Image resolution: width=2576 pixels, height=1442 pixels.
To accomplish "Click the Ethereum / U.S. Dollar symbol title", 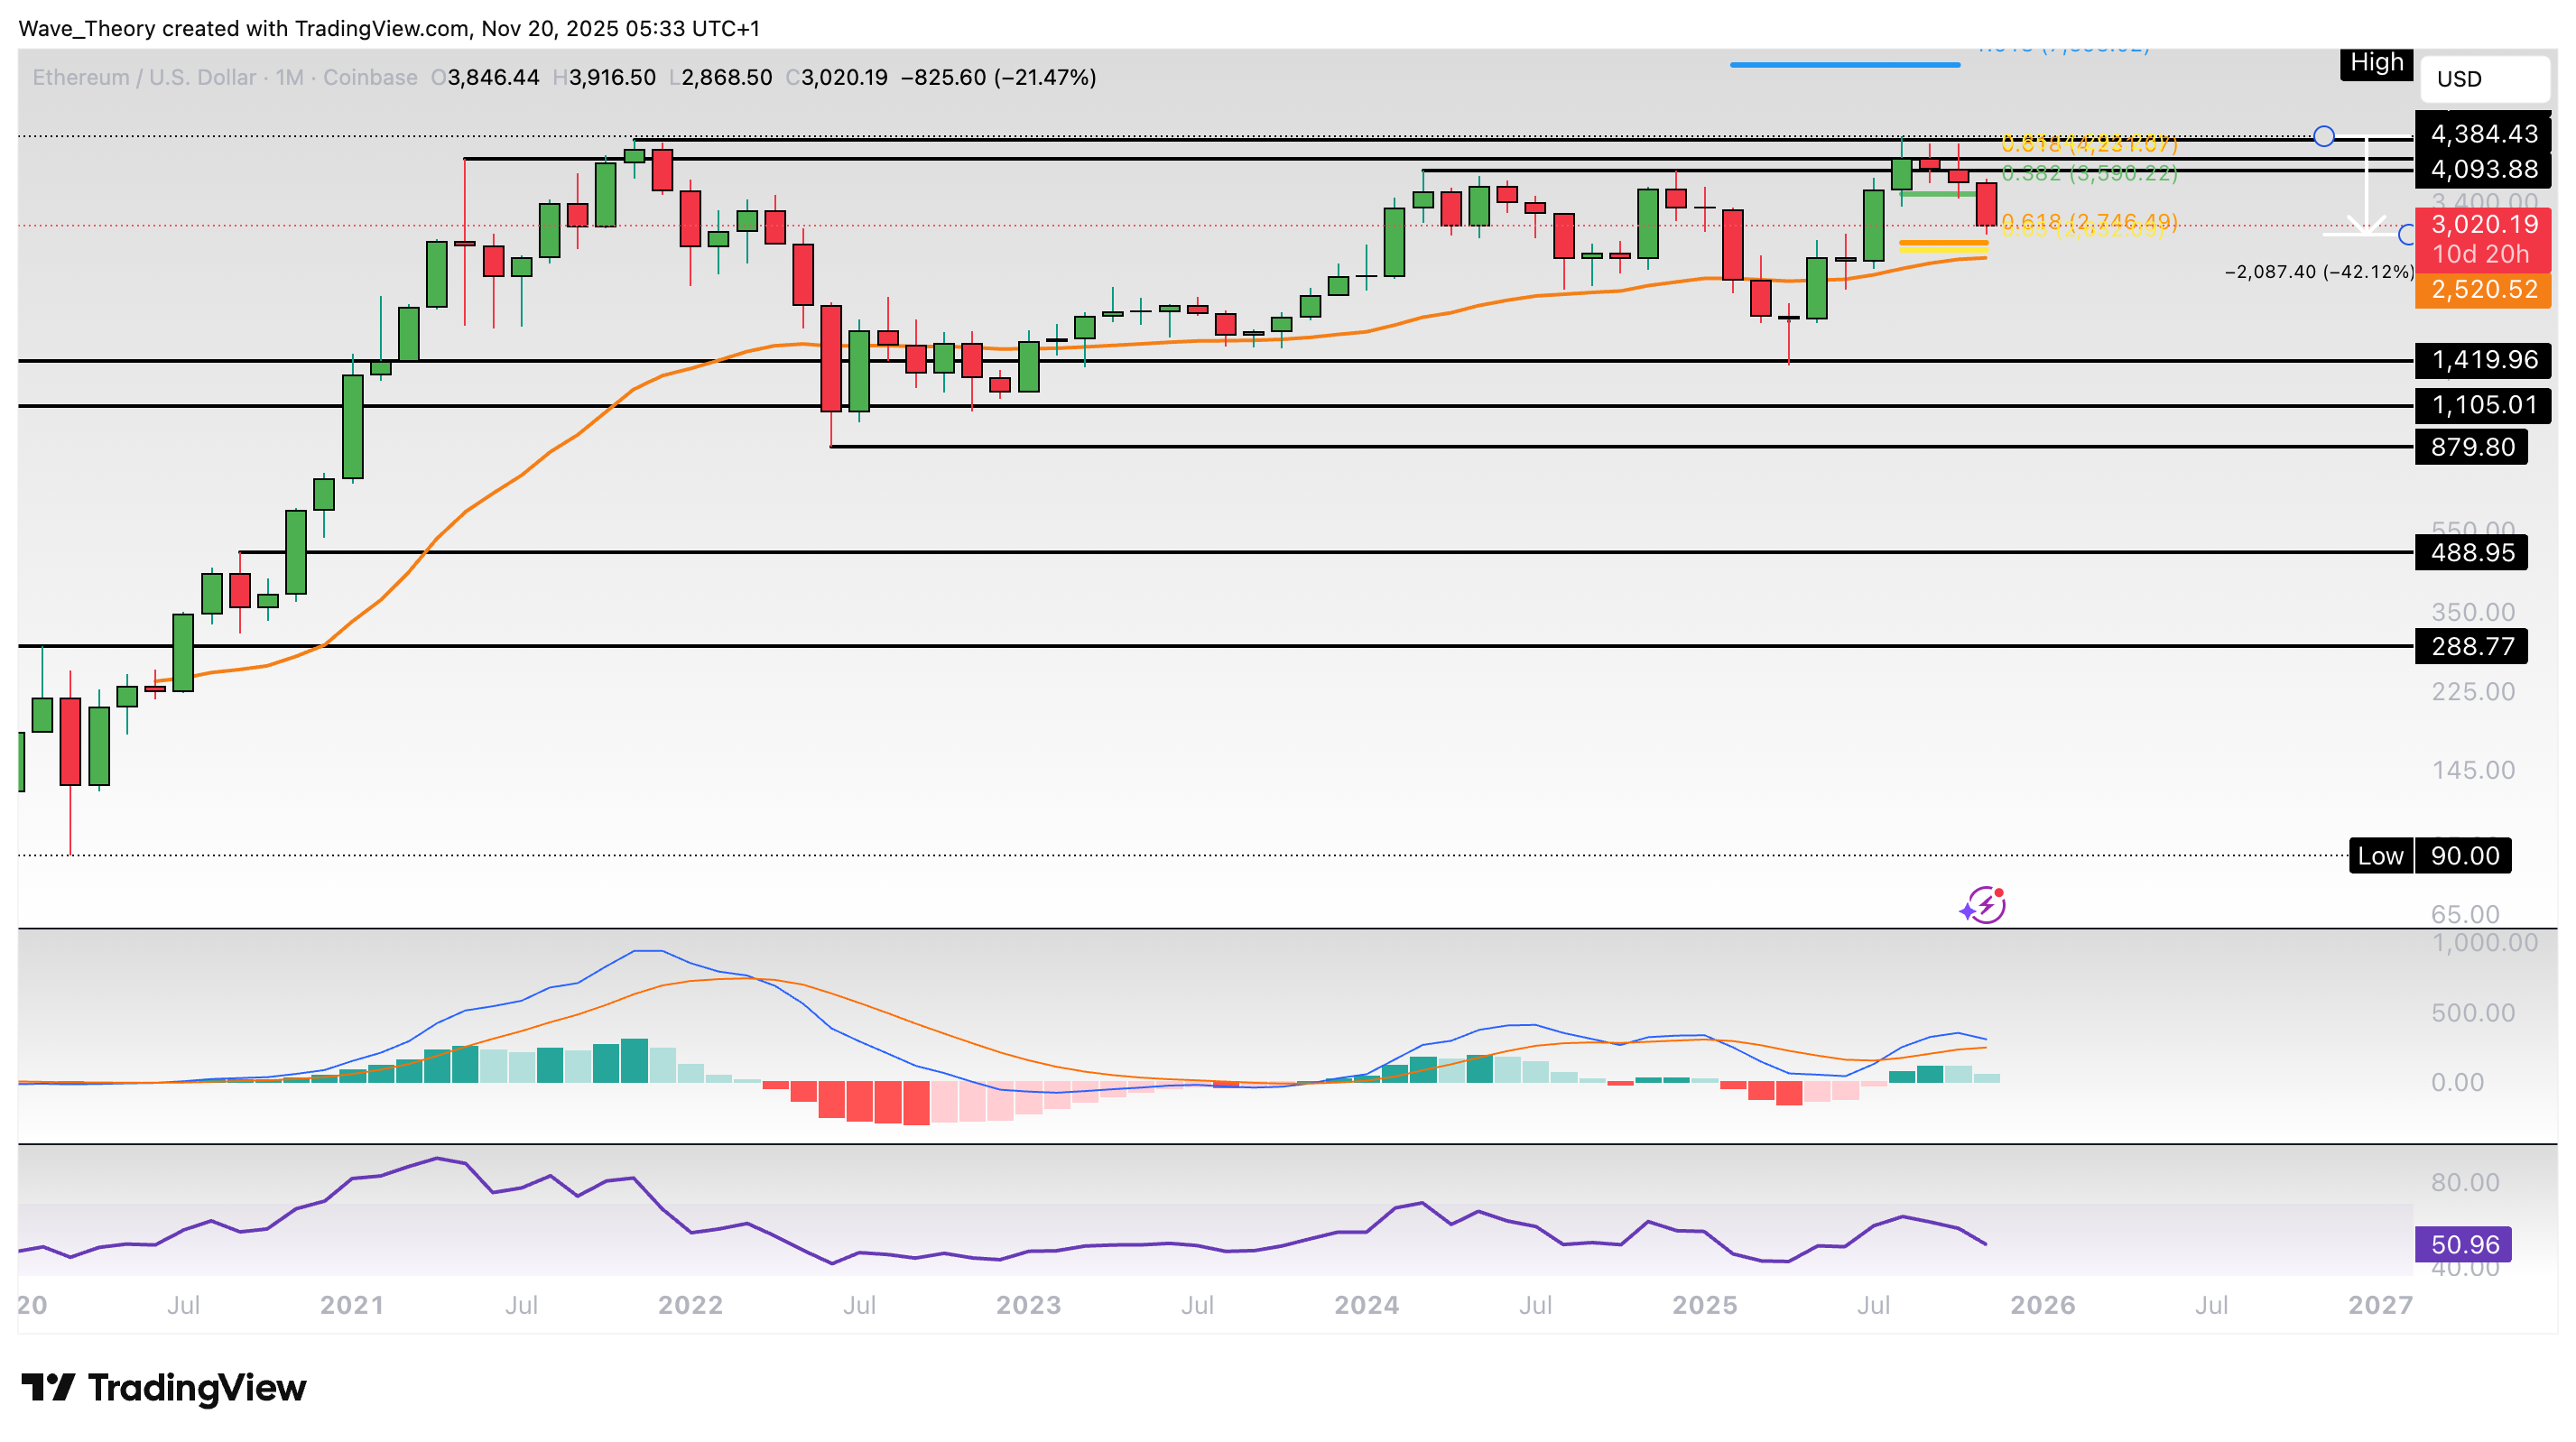I will point(144,78).
